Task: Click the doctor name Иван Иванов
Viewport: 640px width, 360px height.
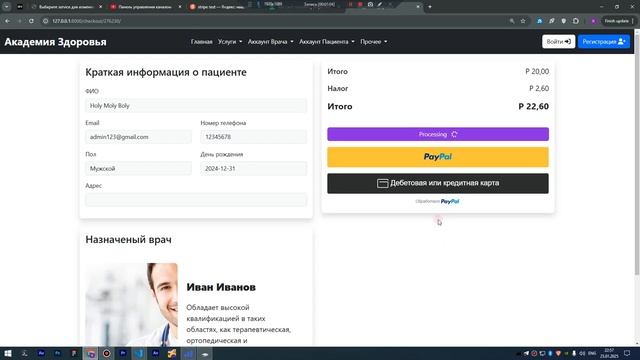Action: (221, 287)
